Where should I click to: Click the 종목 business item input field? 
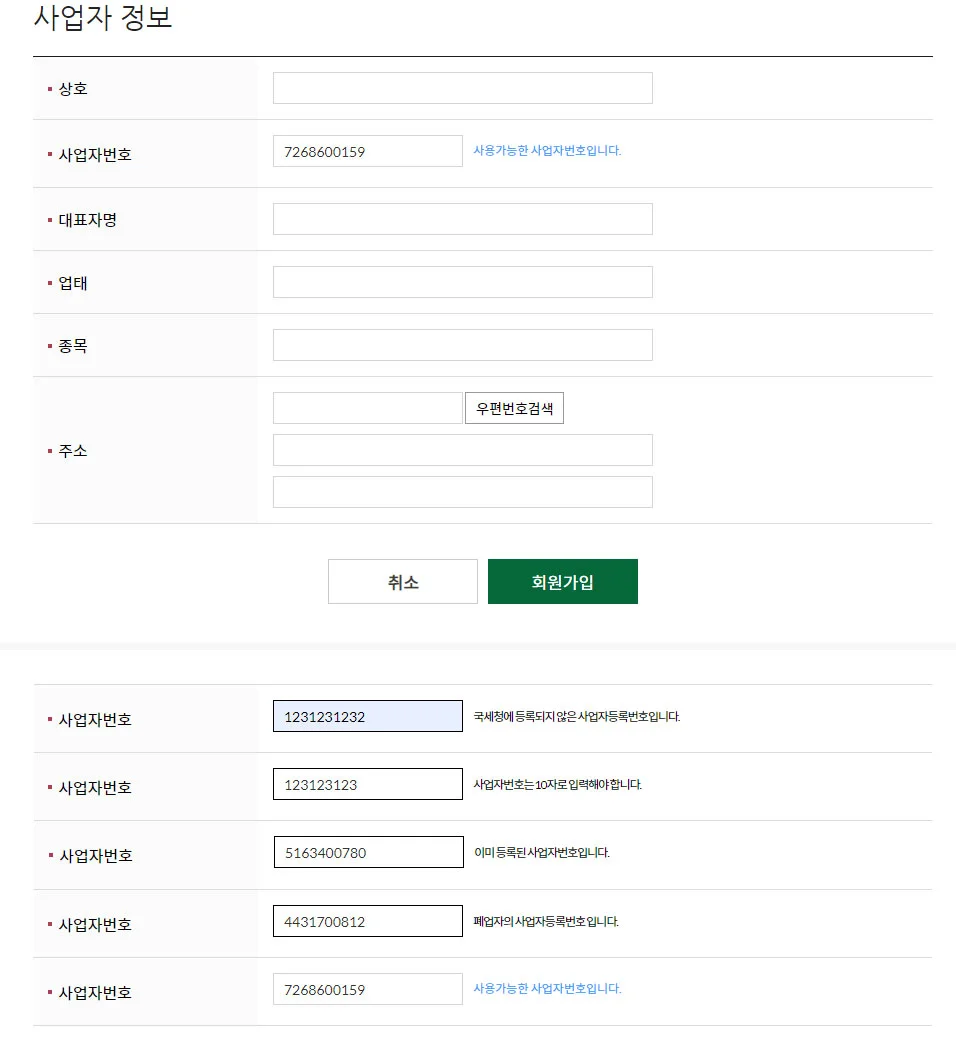[x=462, y=344]
